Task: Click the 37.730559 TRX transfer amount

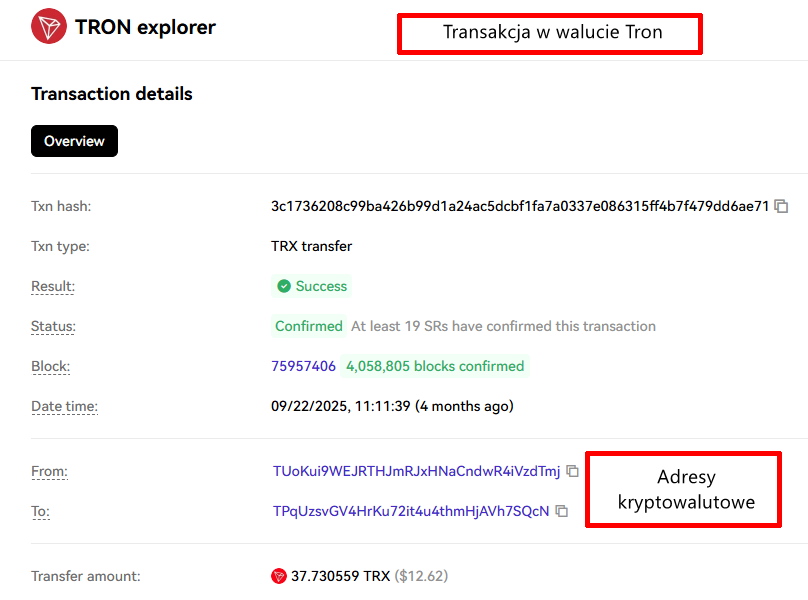Action: click(340, 576)
